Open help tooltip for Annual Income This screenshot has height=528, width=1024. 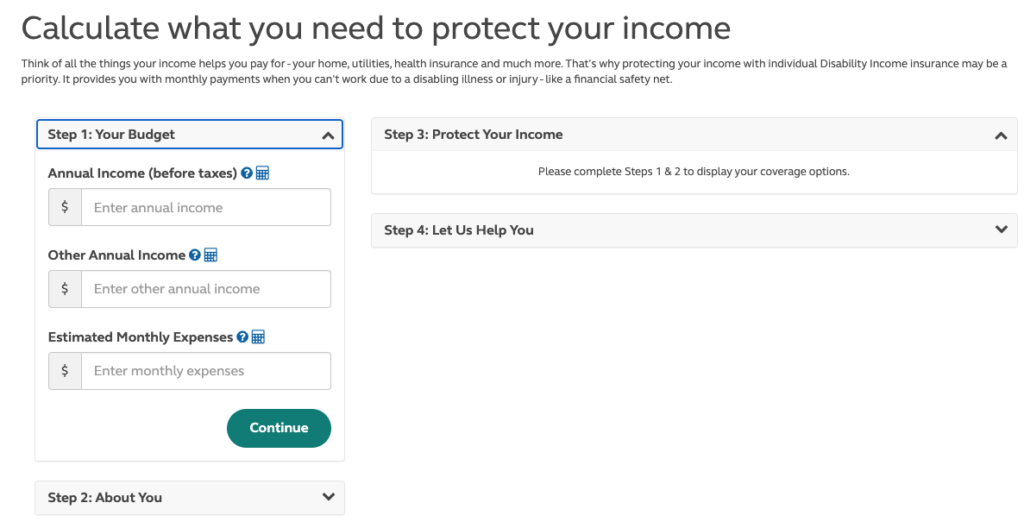(x=247, y=173)
